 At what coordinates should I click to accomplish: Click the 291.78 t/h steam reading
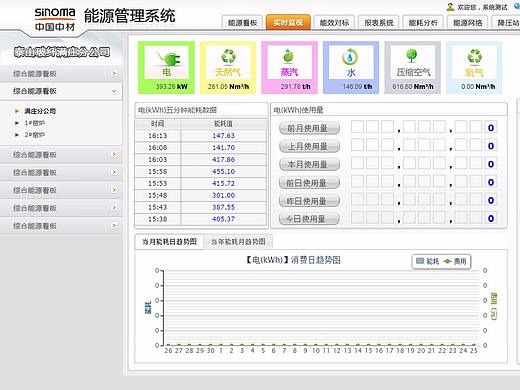[295, 87]
